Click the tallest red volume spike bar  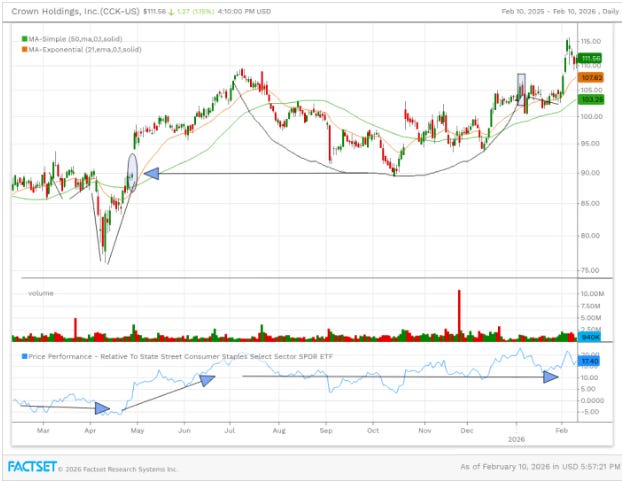pos(459,315)
